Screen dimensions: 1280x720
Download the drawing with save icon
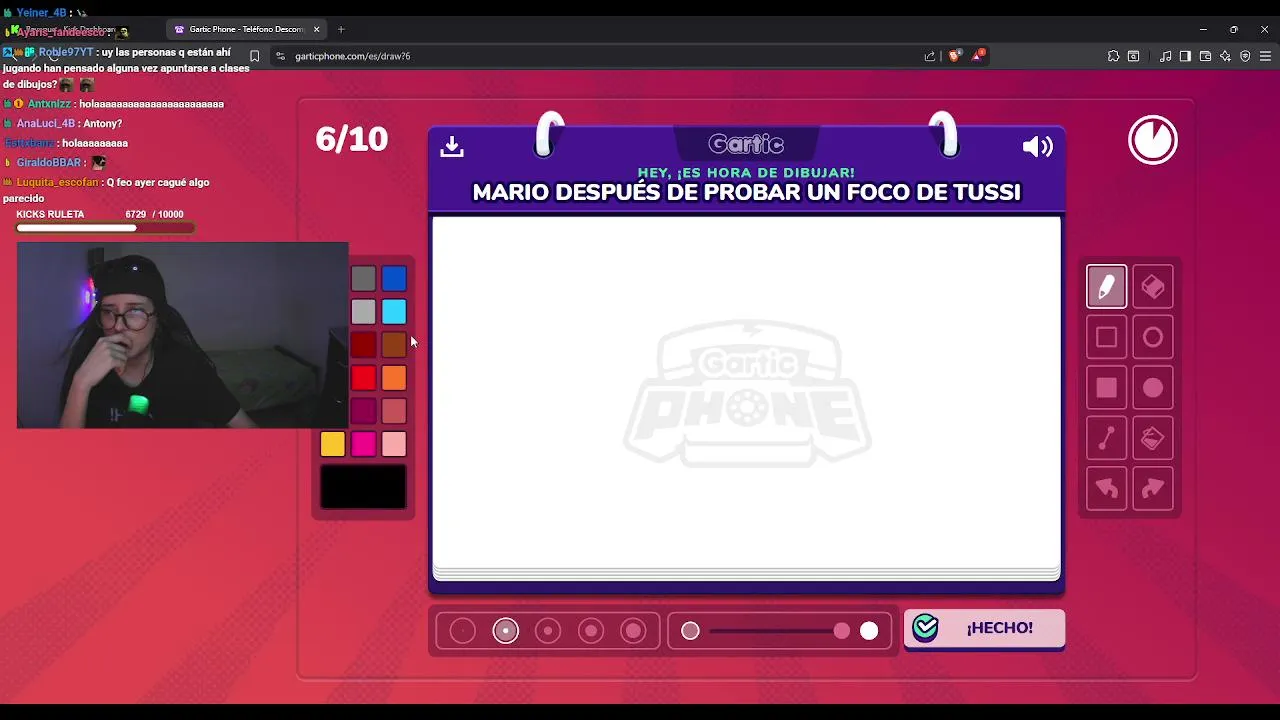click(452, 146)
